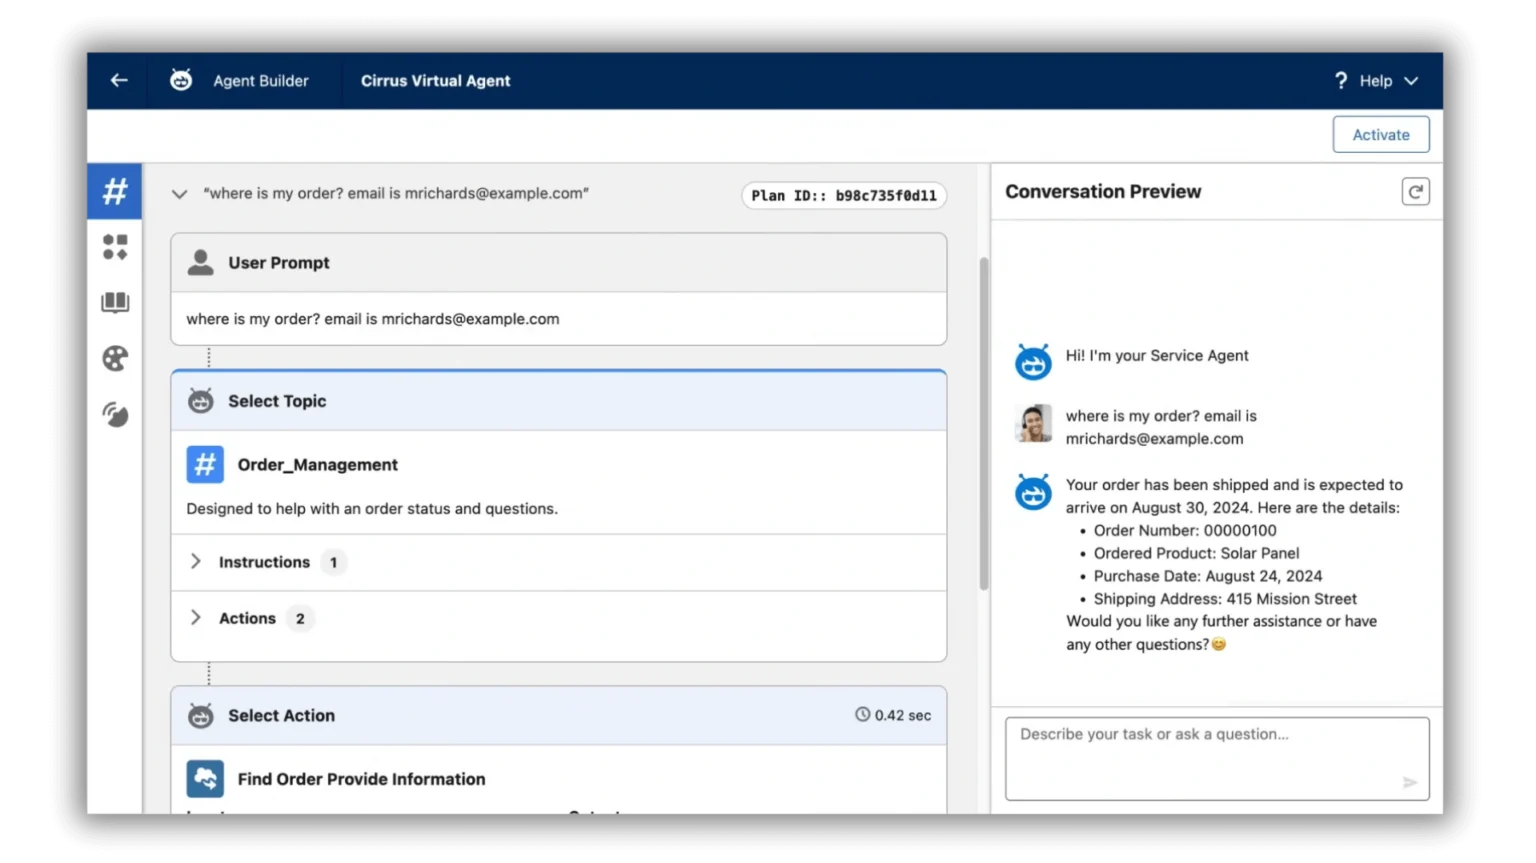
Task: Refresh the Conversation Preview
Action: 1415,192
